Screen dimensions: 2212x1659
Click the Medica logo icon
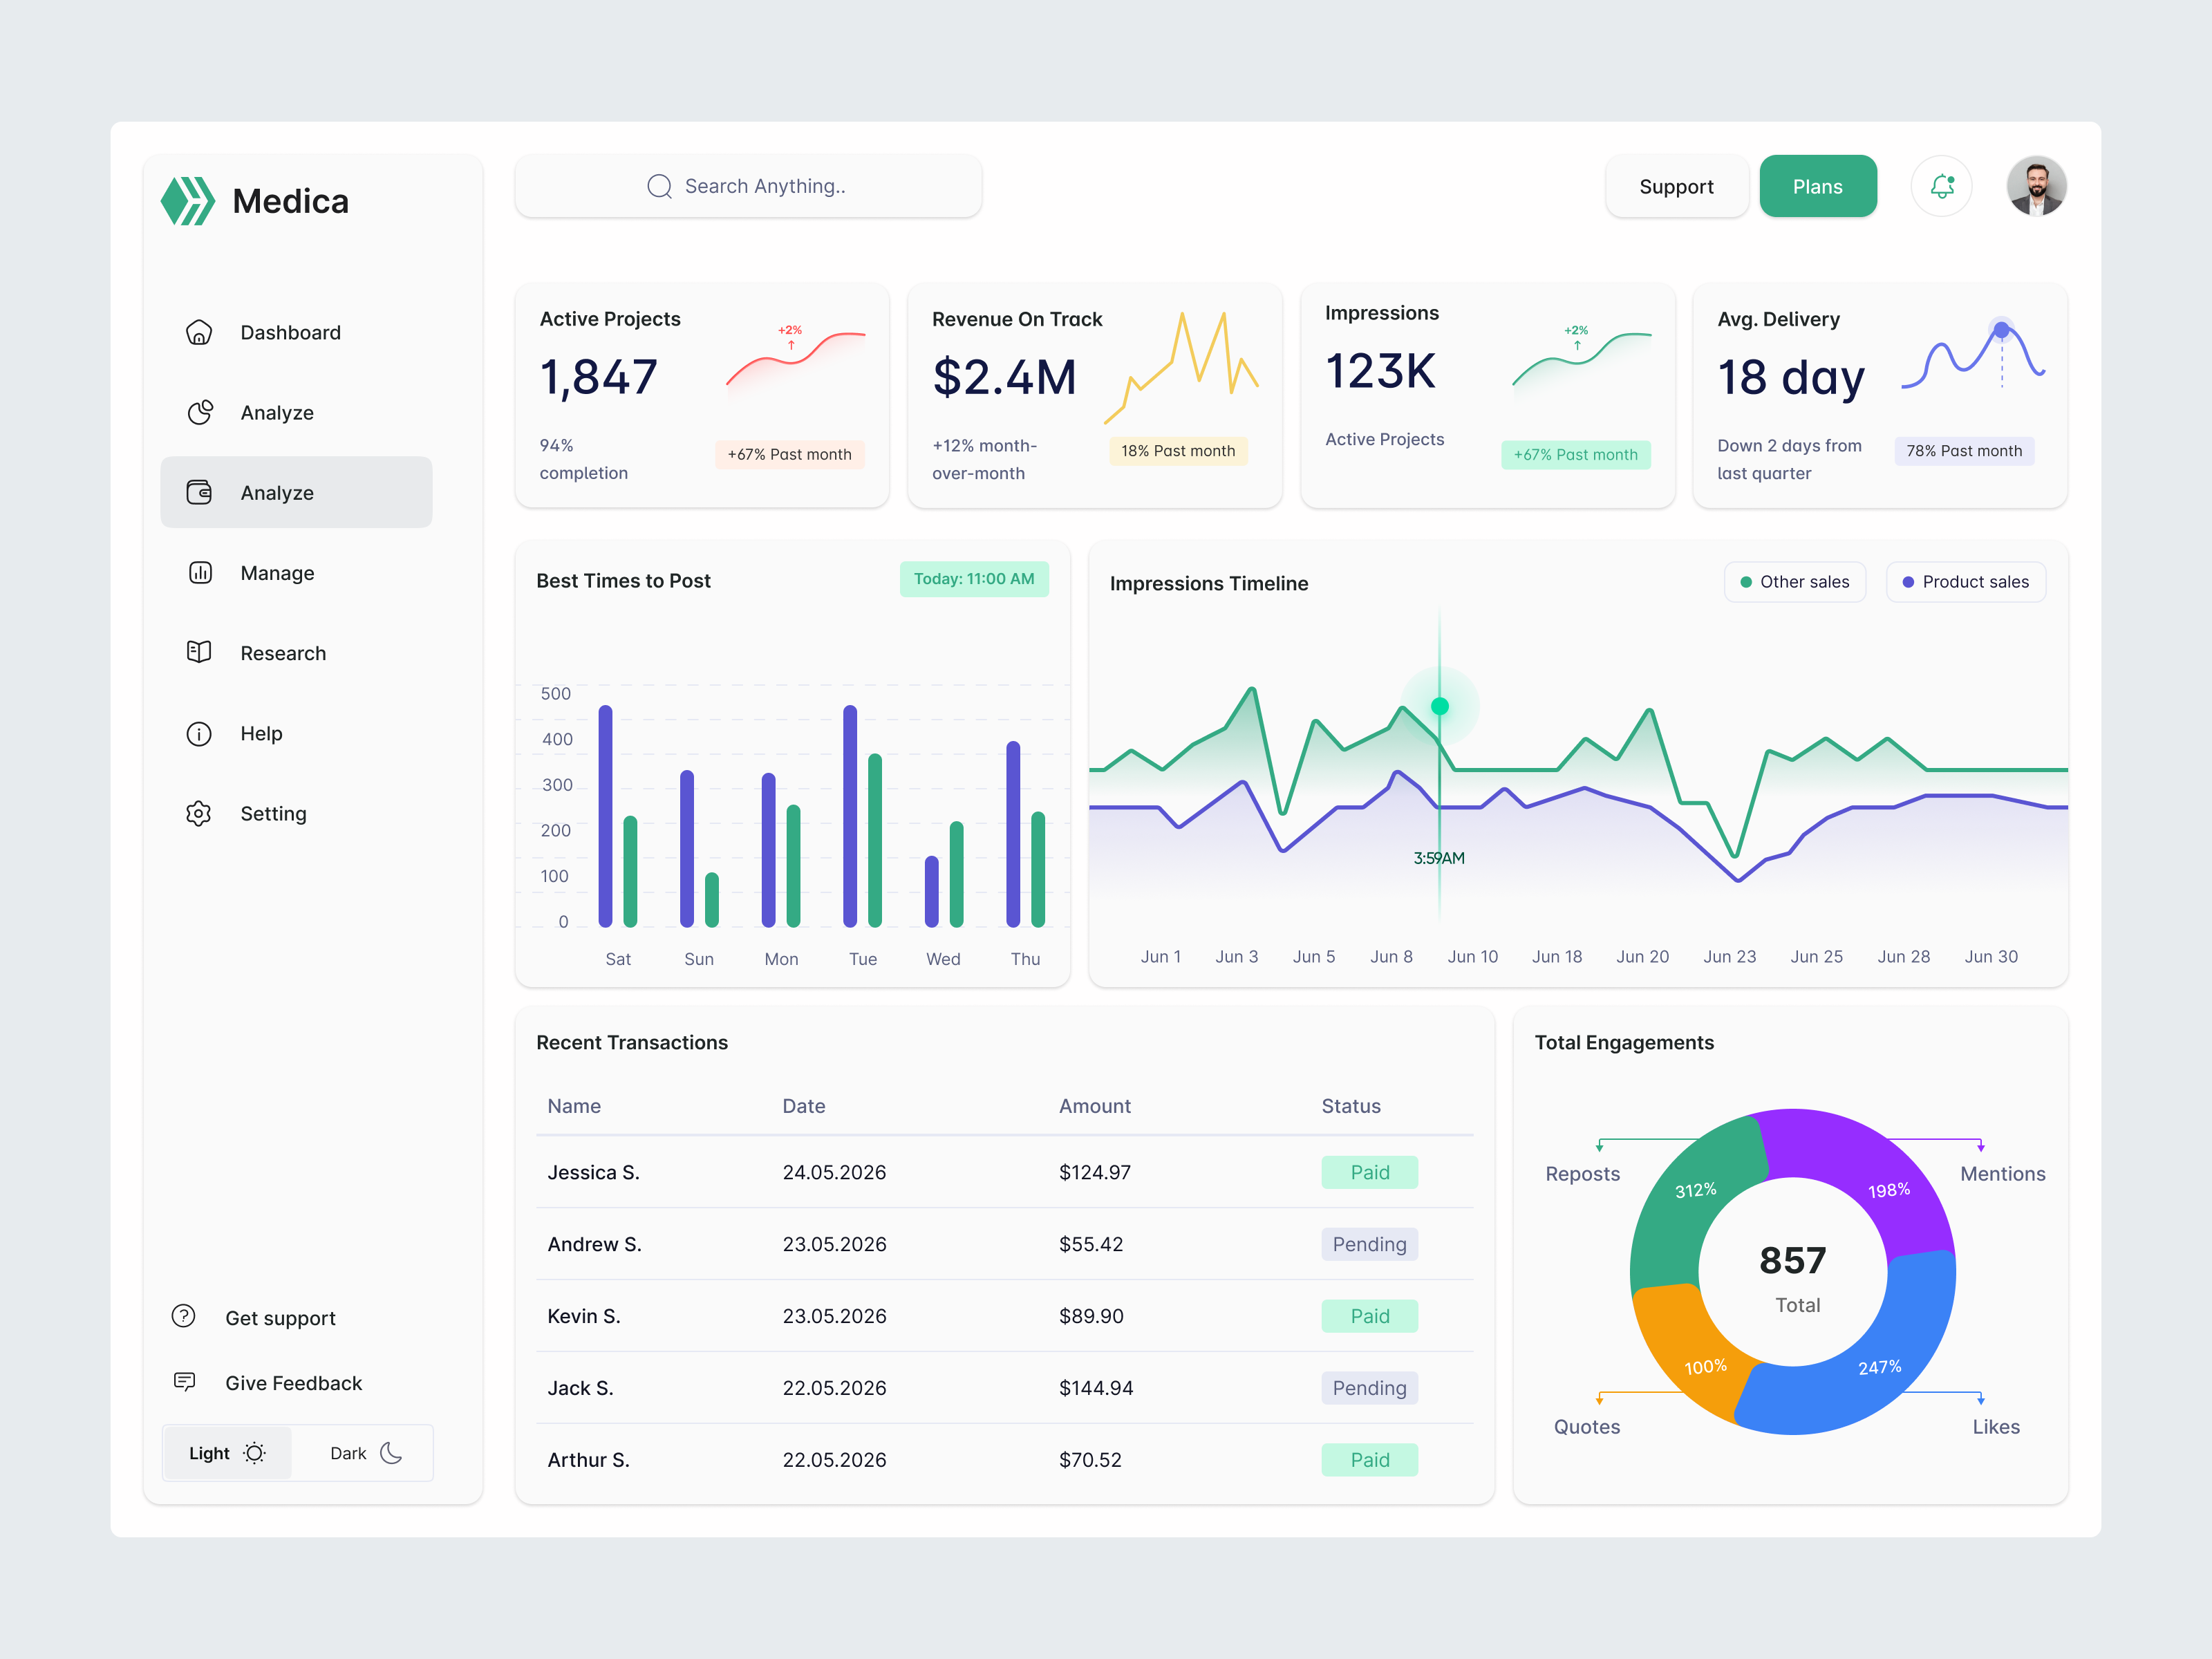tap(188, 201)
